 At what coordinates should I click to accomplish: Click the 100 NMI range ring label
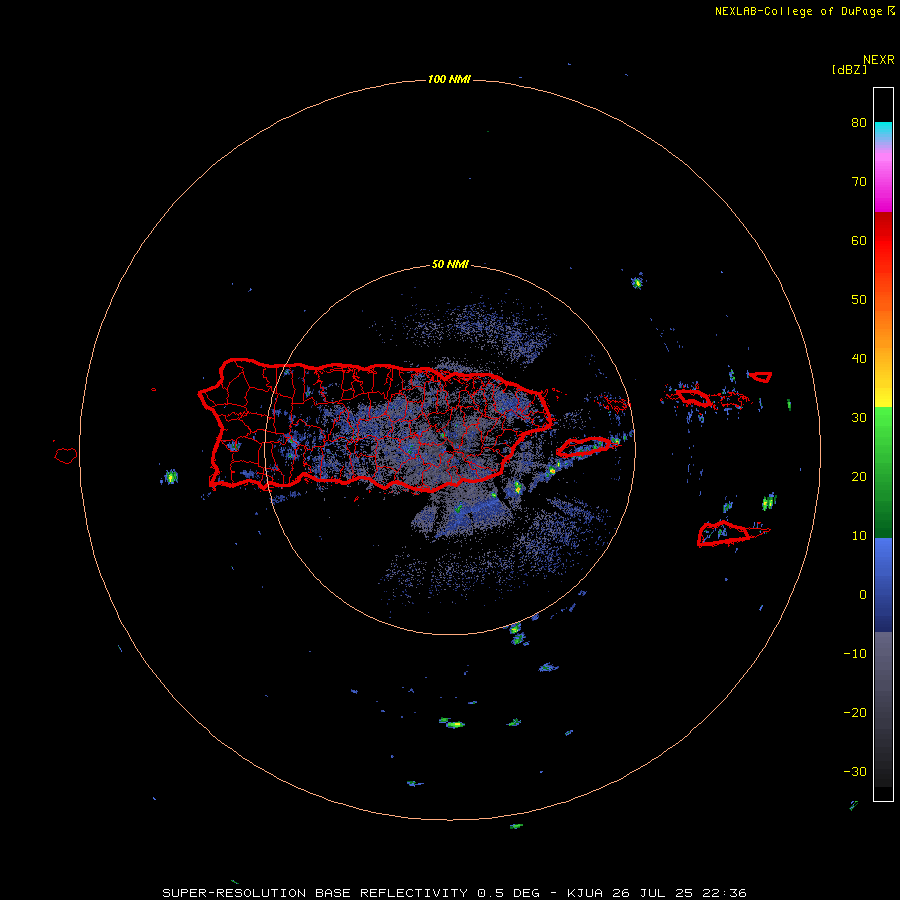[449, 79]
